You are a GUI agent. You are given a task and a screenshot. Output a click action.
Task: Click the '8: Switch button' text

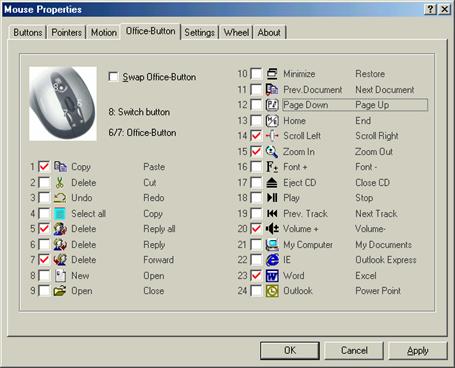coord(139,112)
